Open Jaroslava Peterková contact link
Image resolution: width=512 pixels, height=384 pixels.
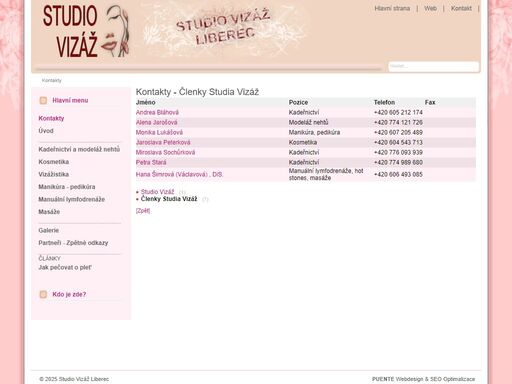point(163,142)
